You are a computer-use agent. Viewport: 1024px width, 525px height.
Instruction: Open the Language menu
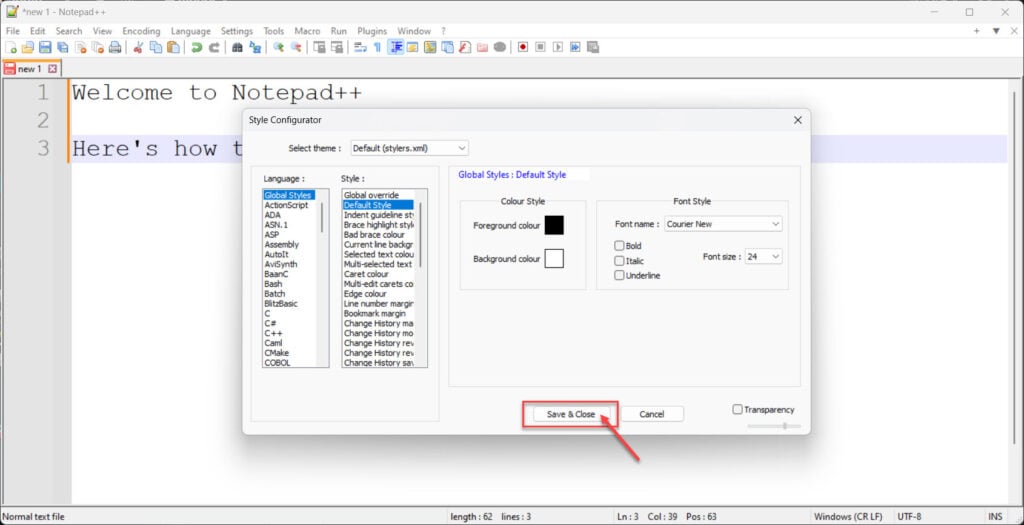[x=191, y=31]
